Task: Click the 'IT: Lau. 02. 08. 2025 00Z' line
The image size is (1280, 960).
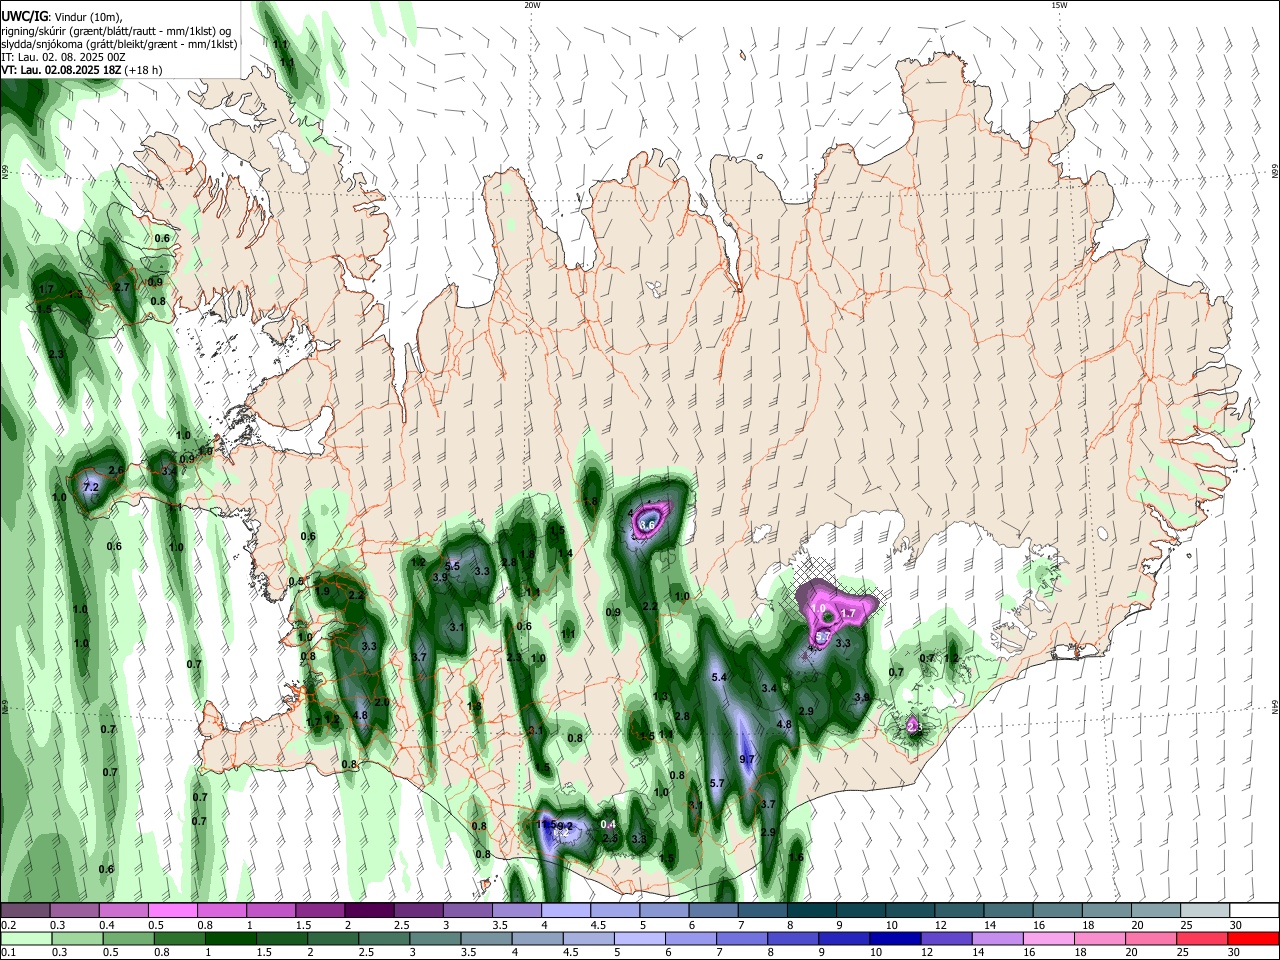Action: coord(65,57)
